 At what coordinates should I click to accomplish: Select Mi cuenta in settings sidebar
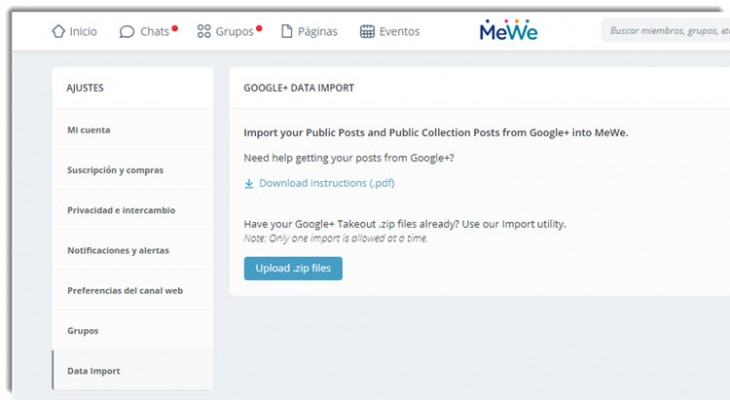[133, 130]
